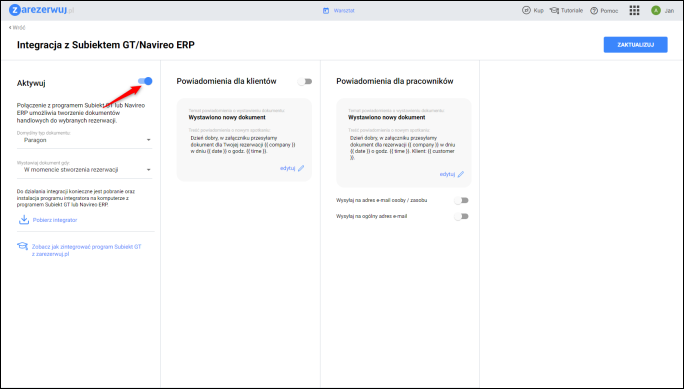Click the Jan user avatar

tap(656, 10)
